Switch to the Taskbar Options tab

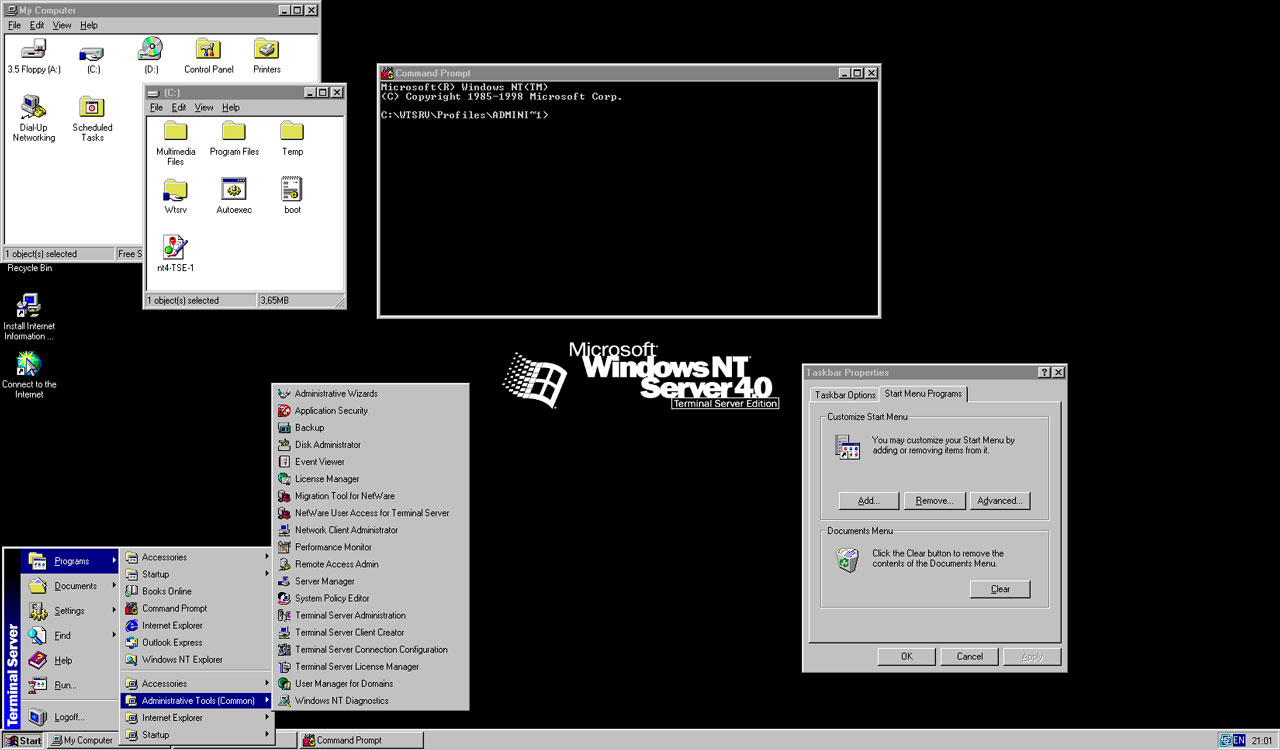coord(845,395)
